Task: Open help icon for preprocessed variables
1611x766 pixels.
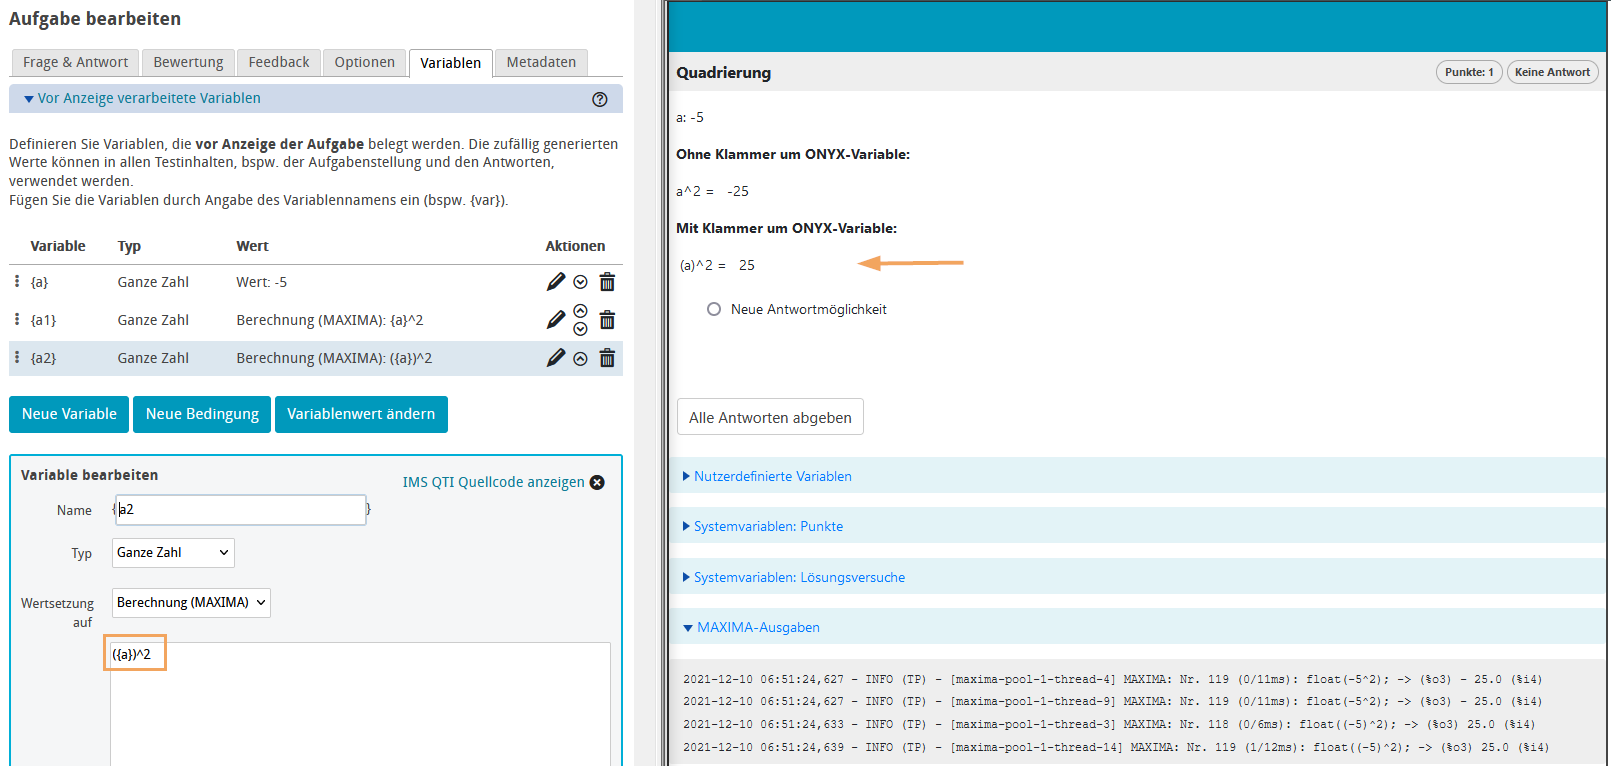Action: [600, 99]
